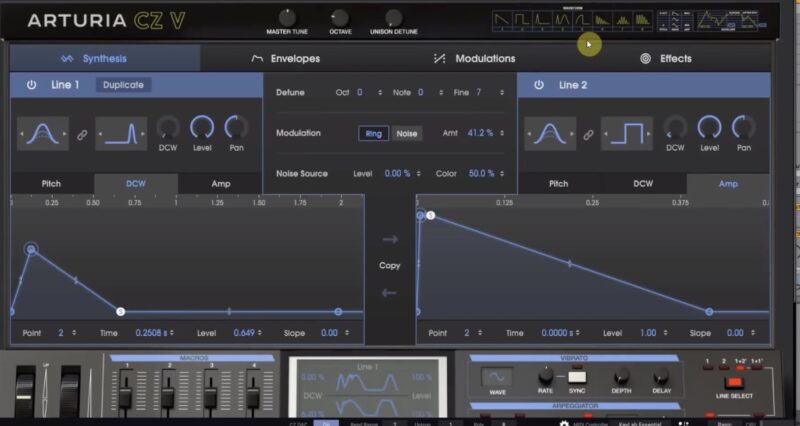
Task: Select the sustain S point on Line 2 Amp envelope
Action: coord(431,215)
